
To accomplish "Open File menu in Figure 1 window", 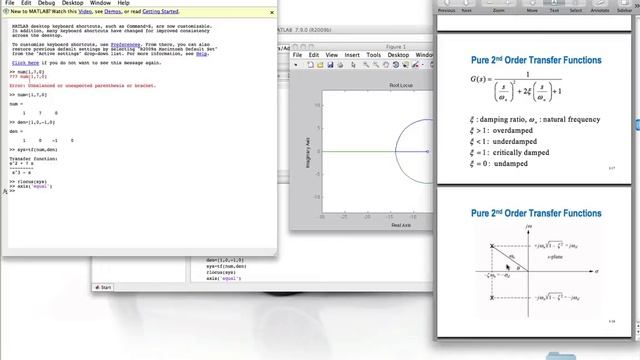I will coord(297,55).
